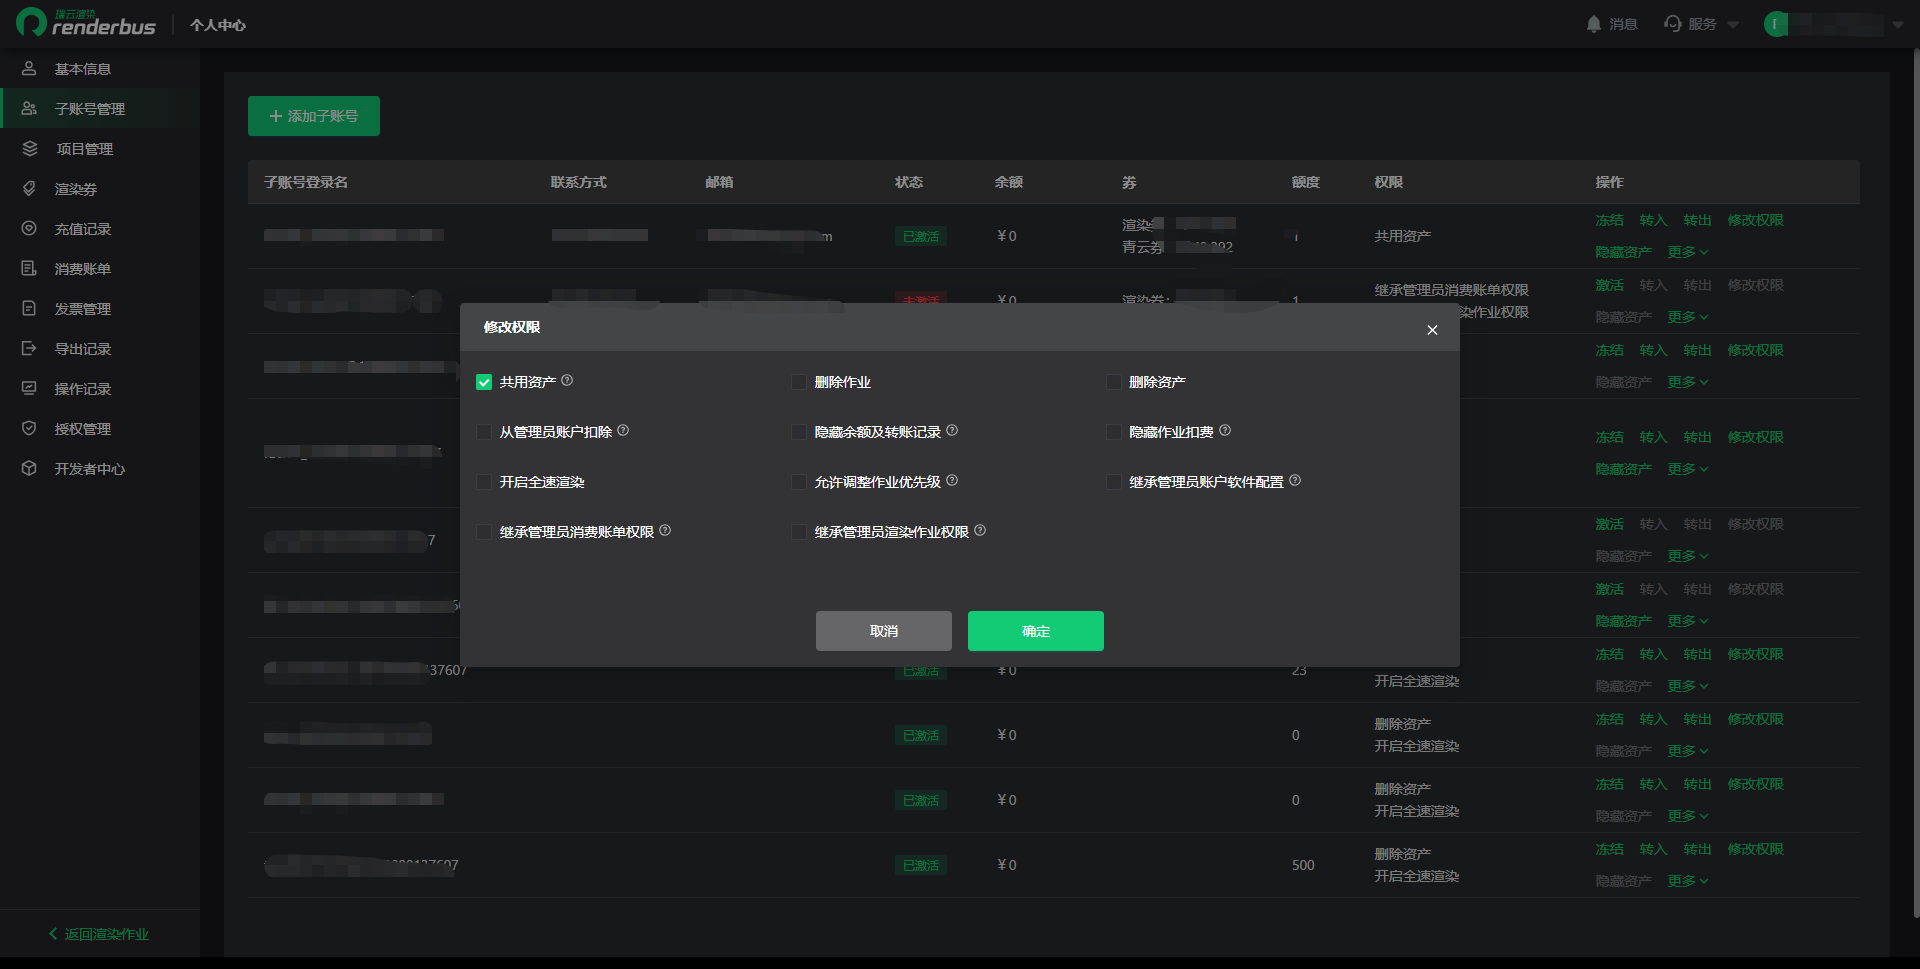Click the 添加子账号 button

314,116
